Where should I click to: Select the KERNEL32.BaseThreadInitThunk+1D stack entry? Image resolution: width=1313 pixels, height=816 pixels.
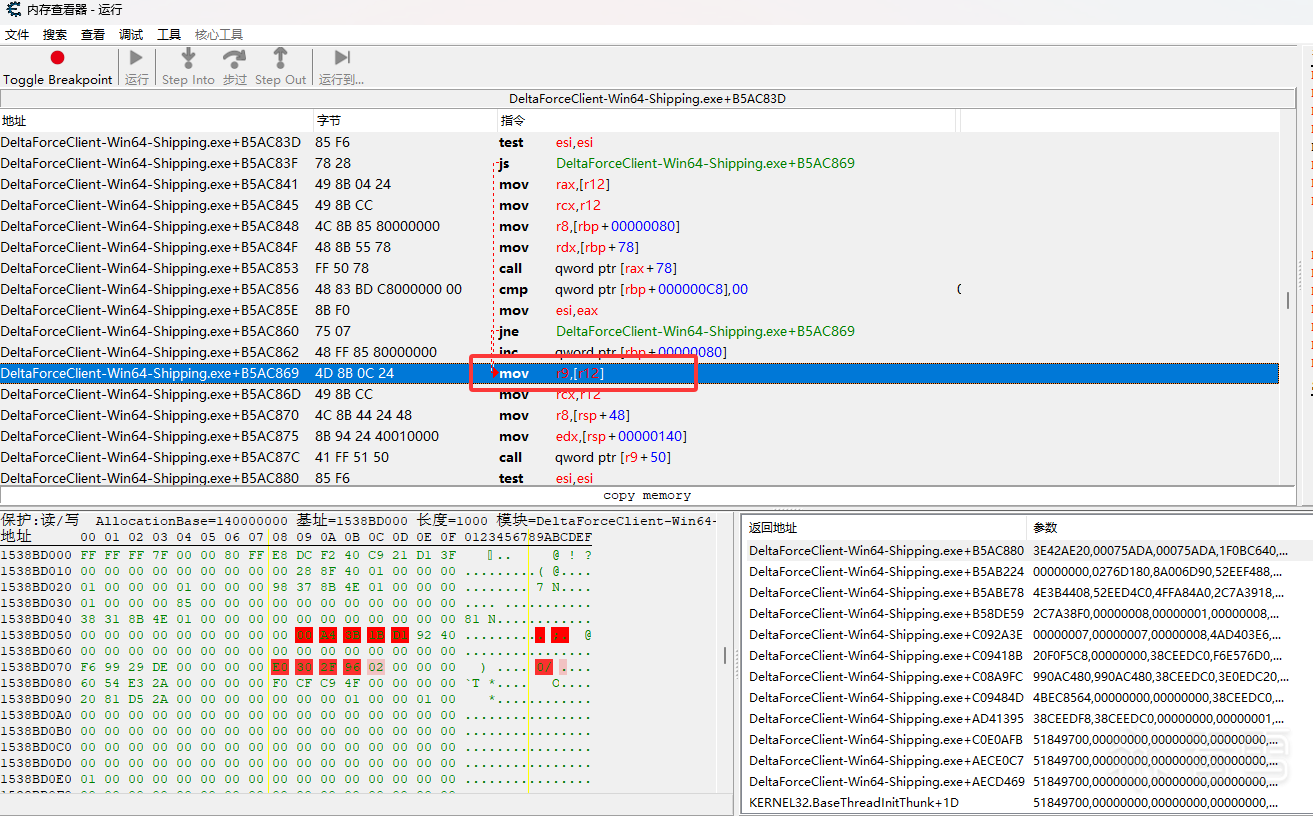(1028, 802)
